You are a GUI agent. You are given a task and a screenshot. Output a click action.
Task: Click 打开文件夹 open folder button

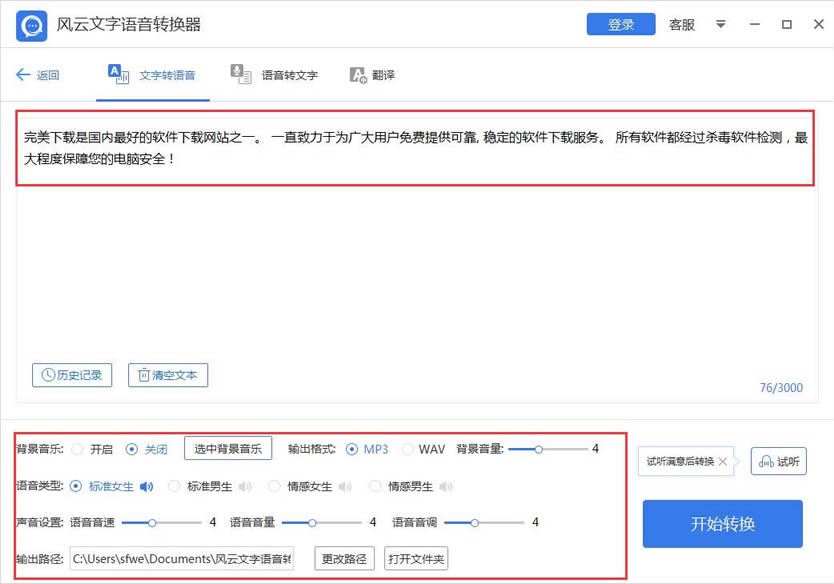(x=416, y=558)
